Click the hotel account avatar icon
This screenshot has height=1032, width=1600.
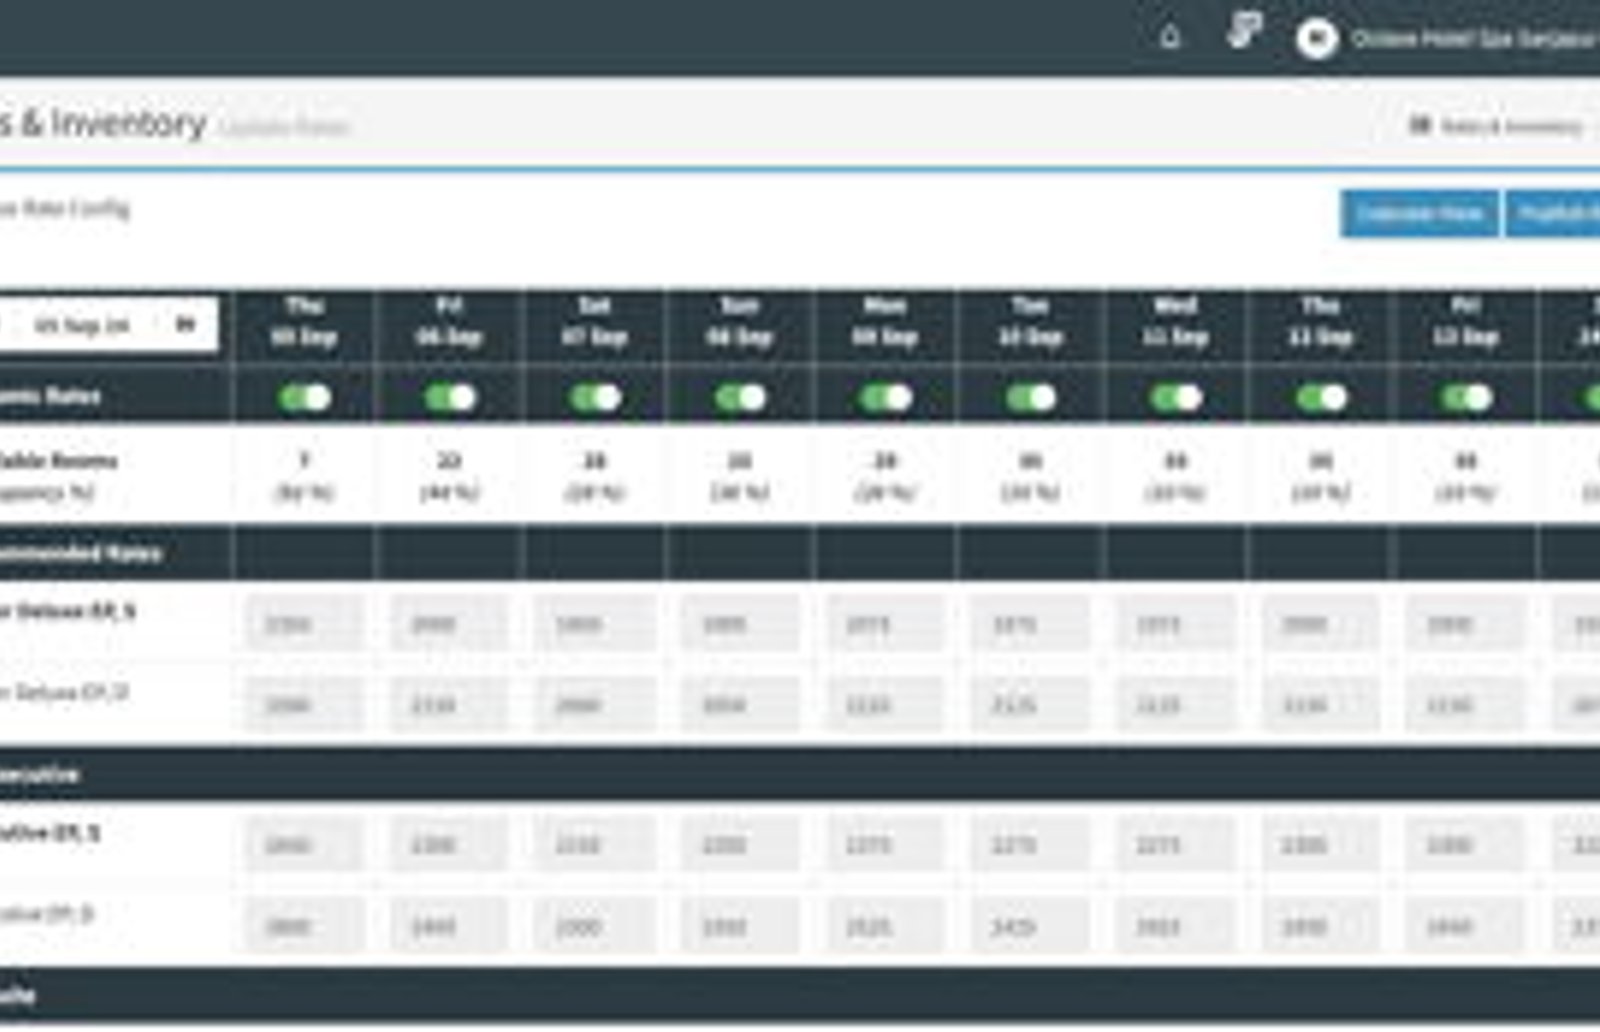1317,39
